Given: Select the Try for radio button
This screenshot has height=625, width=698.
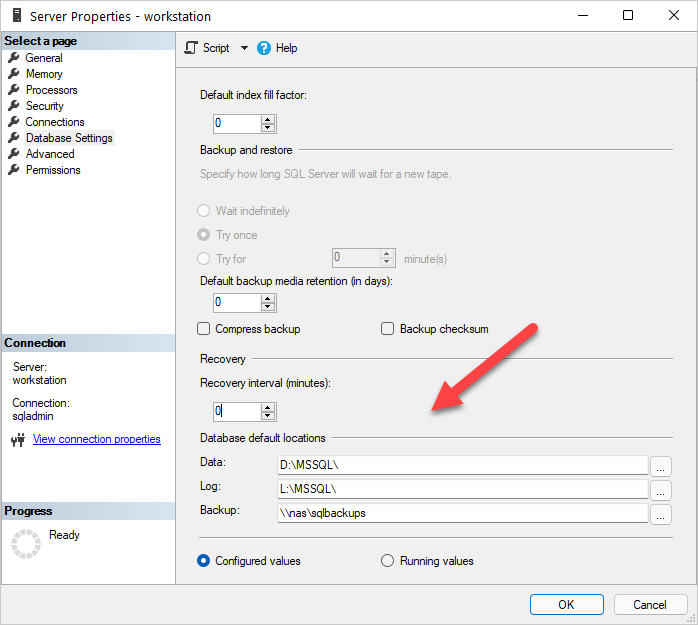Looking at the screenshot, I should click(203, 259).
